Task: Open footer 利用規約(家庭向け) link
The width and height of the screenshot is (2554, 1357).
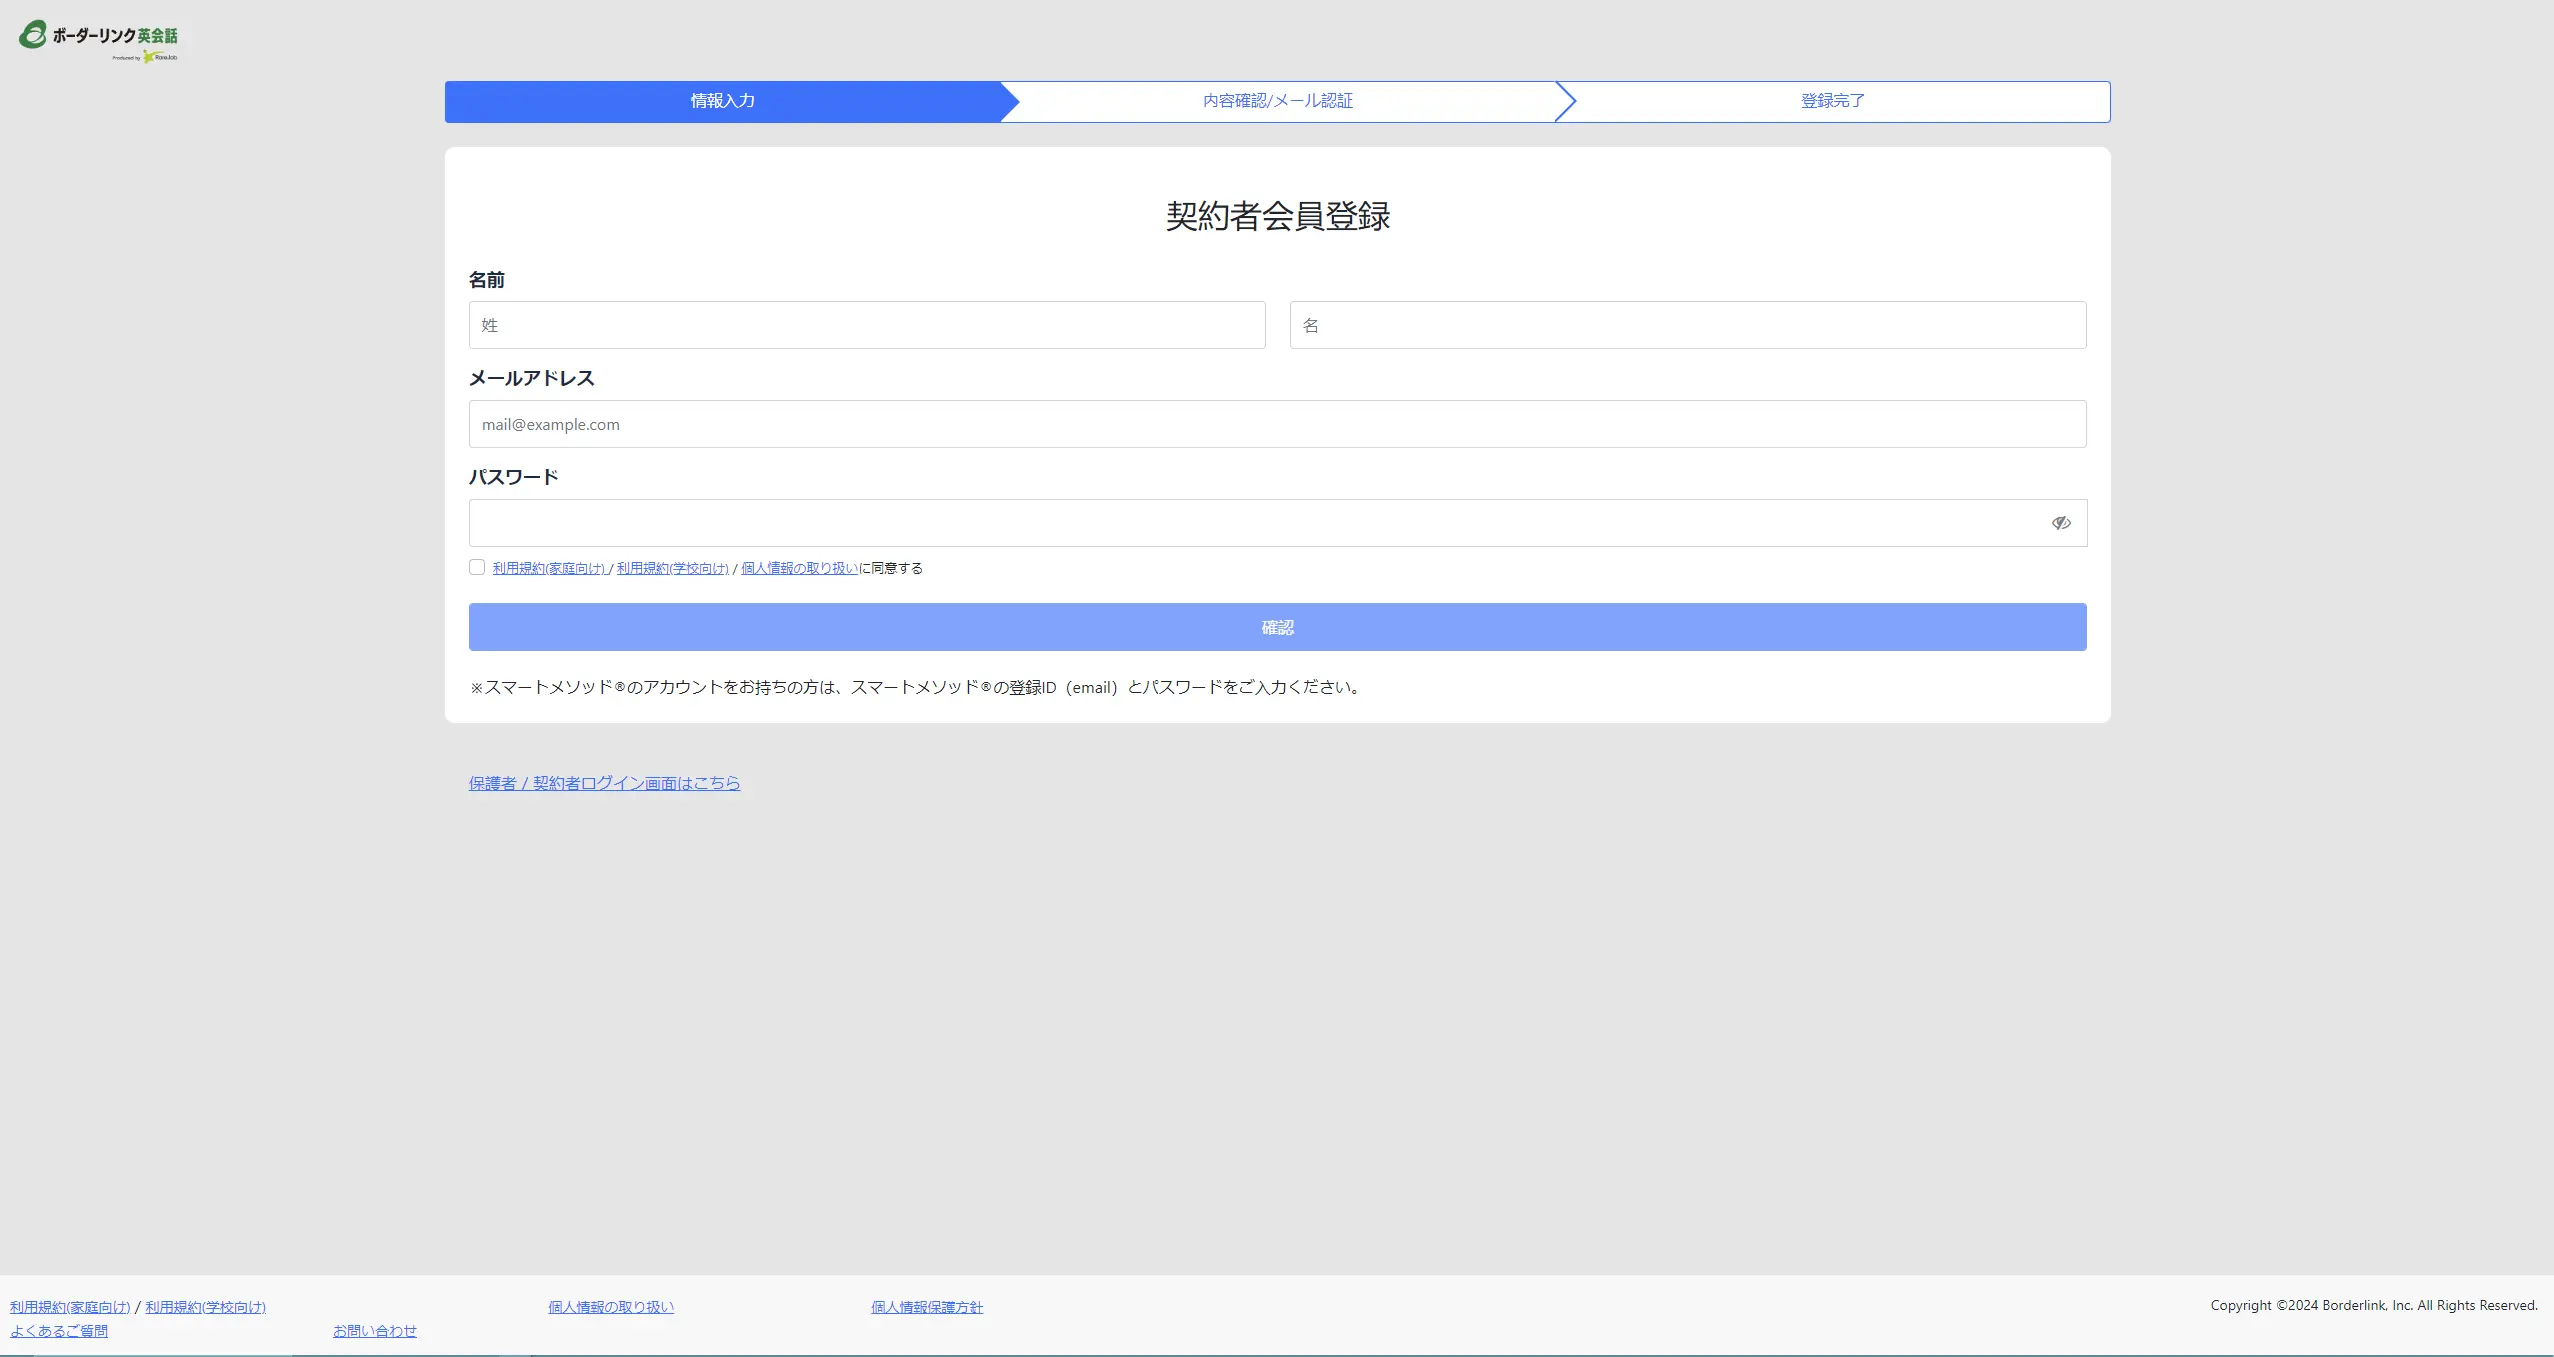Action: pyautogui.click(x=70, y=1307)
